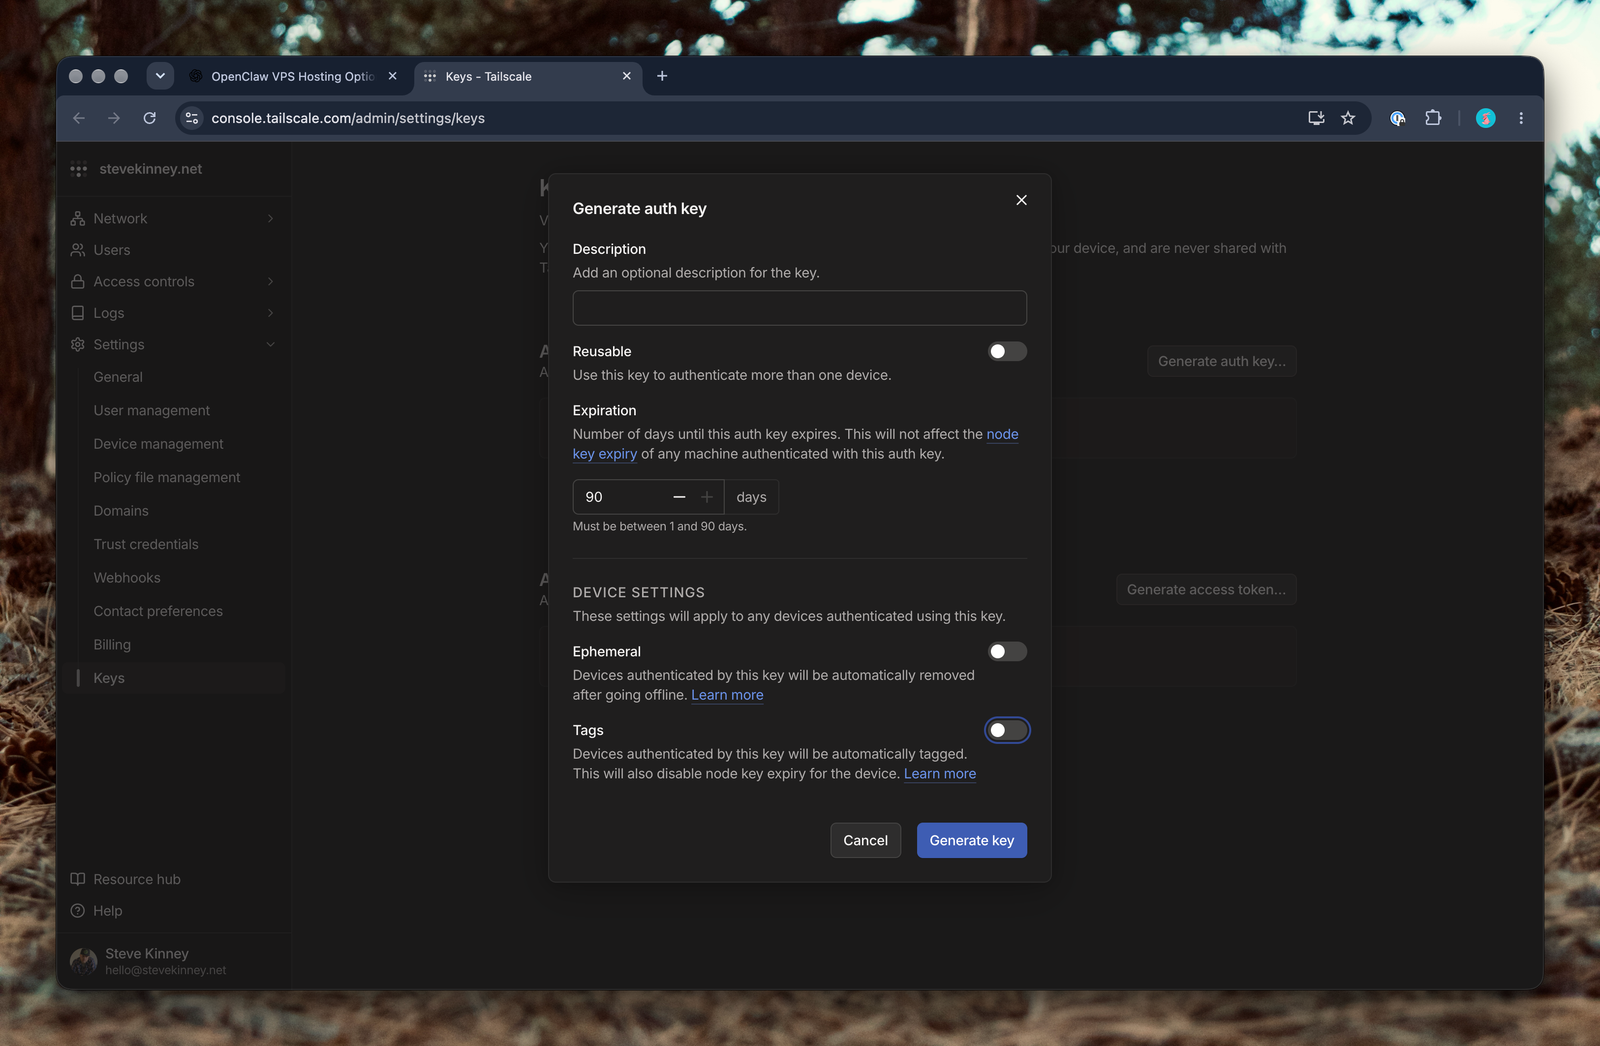Click the stevekinney.net tailnet logo

coord(79,169)
